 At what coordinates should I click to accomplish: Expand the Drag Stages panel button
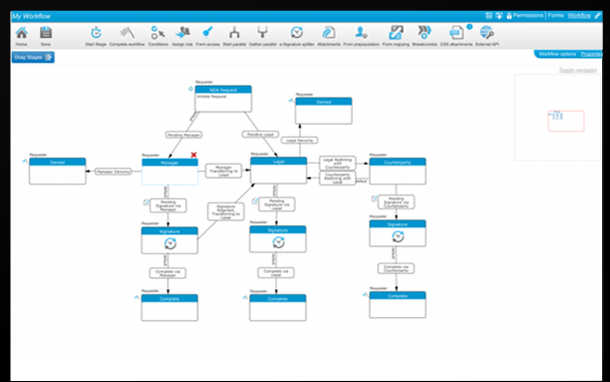33,57
